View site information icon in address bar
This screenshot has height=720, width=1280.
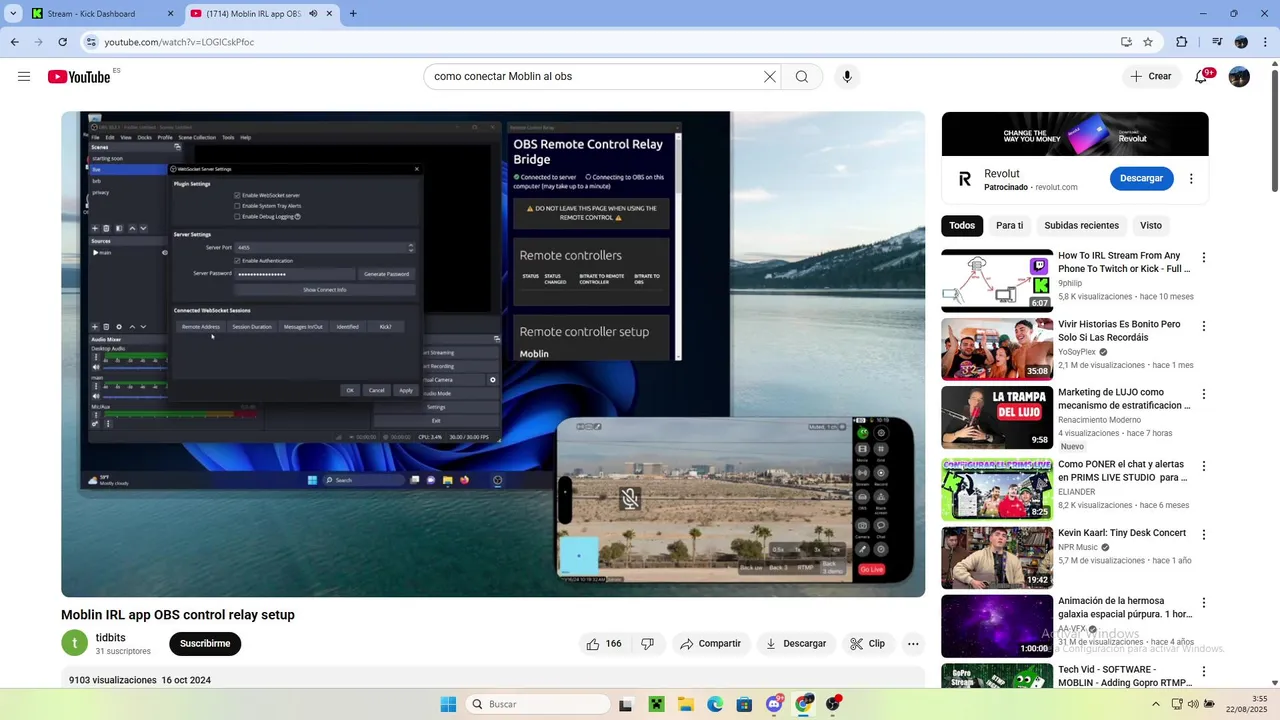pyautogui.click(x=91, y=42)
